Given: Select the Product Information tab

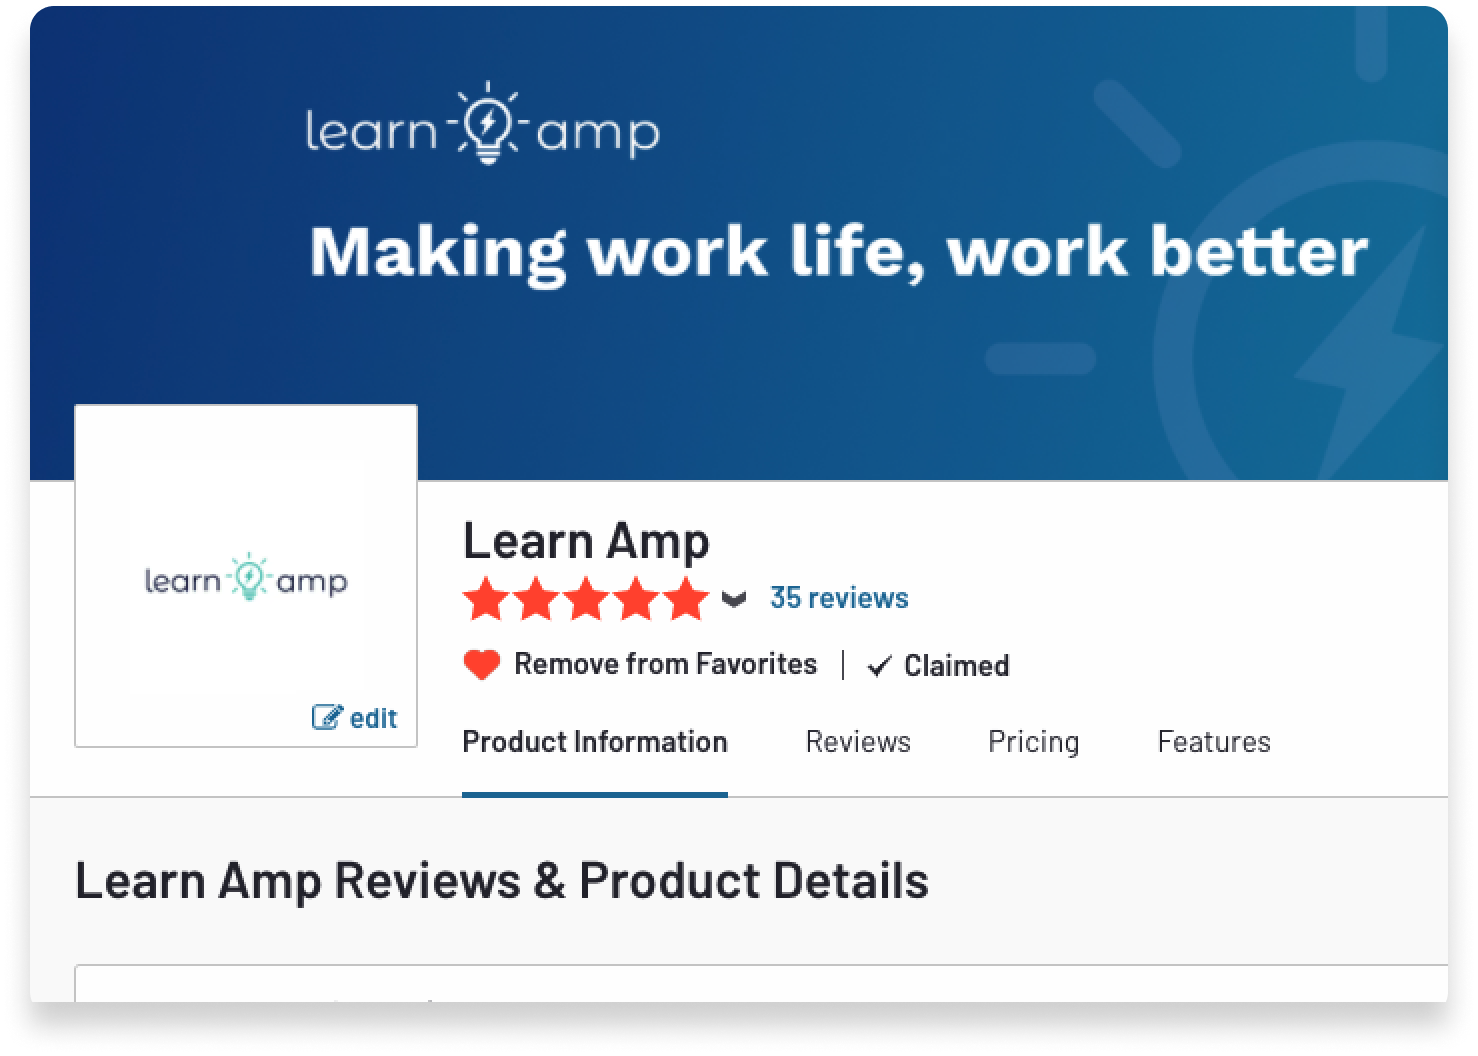Looking at the screenshot, I should 595,742.
